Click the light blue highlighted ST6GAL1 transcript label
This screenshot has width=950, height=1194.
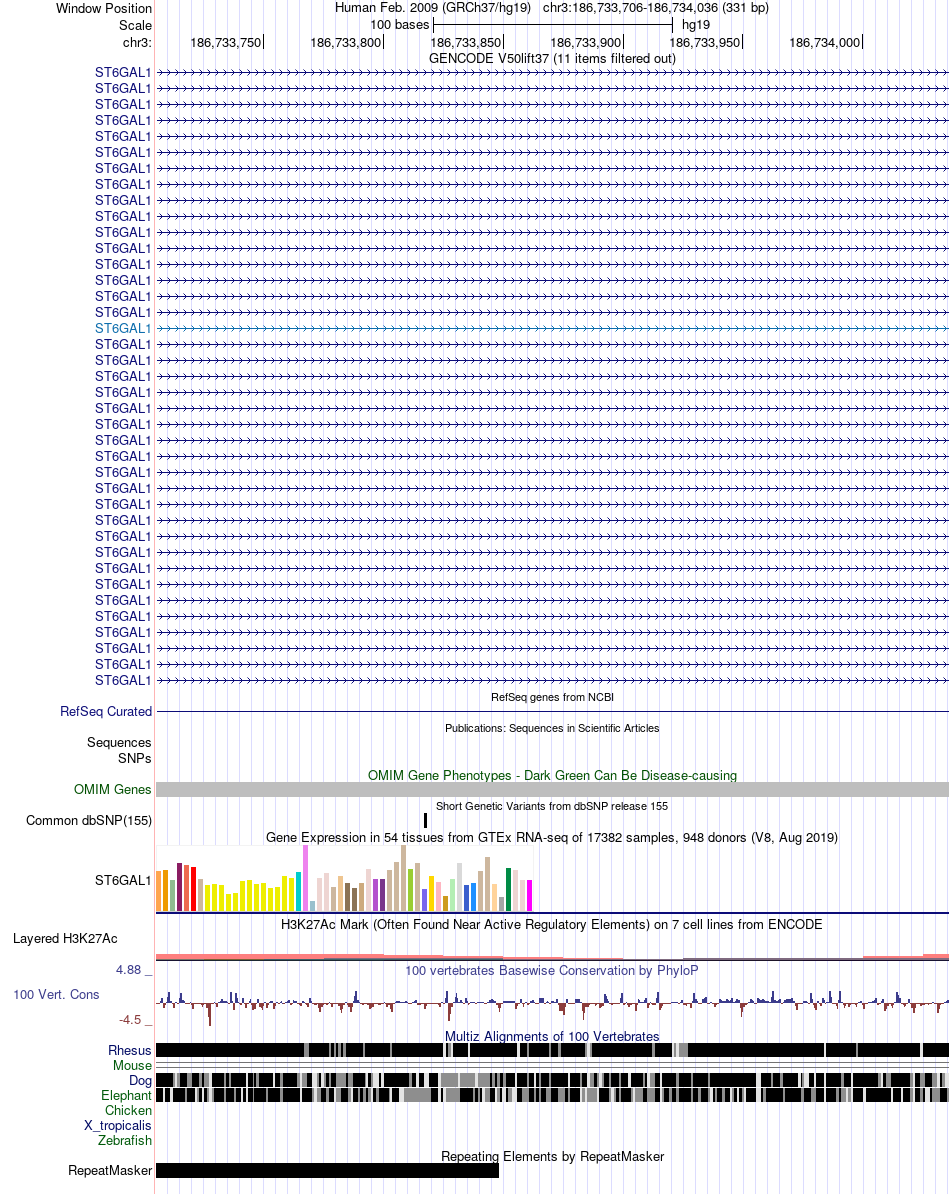[x=123, y=328]
